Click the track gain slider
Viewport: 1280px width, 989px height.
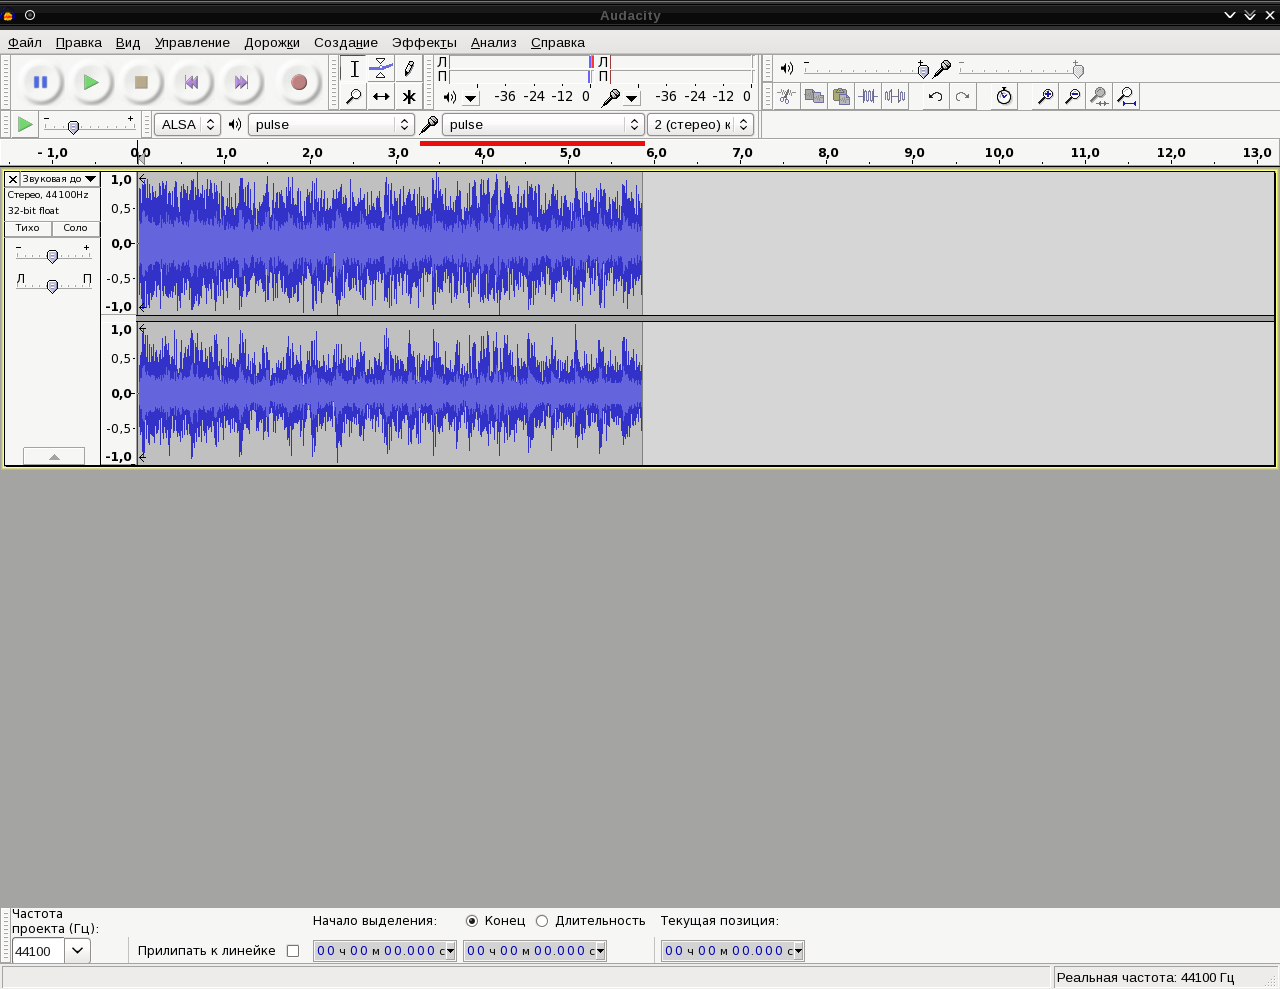53,256
